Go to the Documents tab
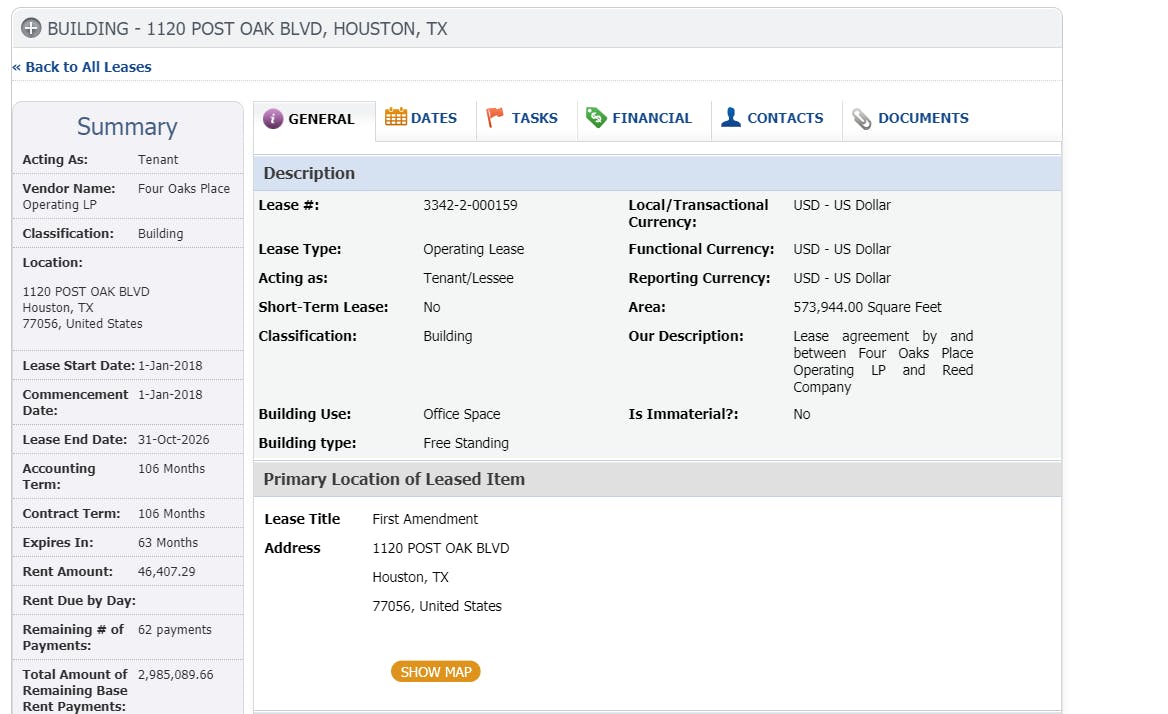 pyautogui.click(x=923, y=118)
